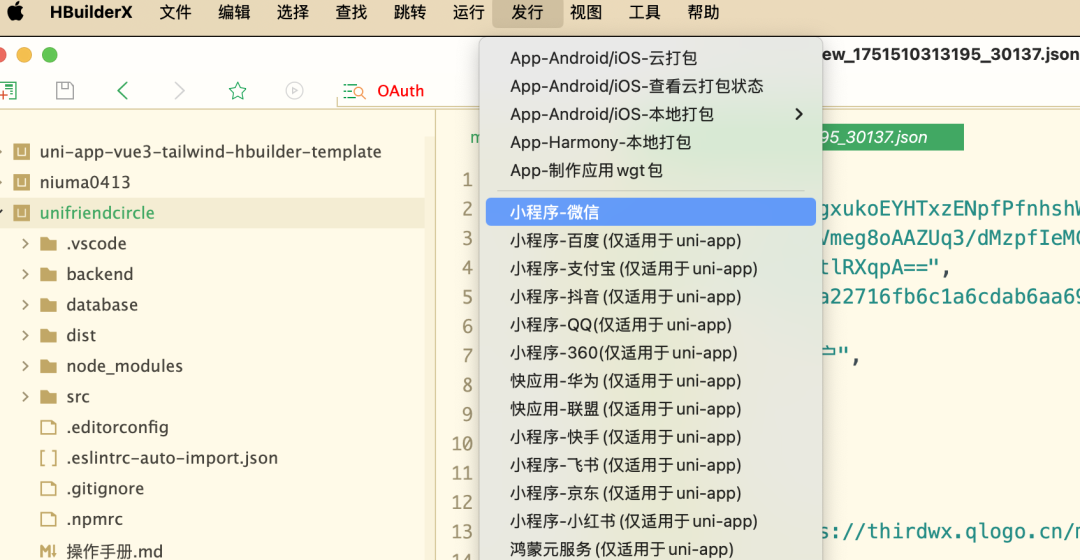Click the star bookmark icon
1080x560 pixels.
pos(238,90)
